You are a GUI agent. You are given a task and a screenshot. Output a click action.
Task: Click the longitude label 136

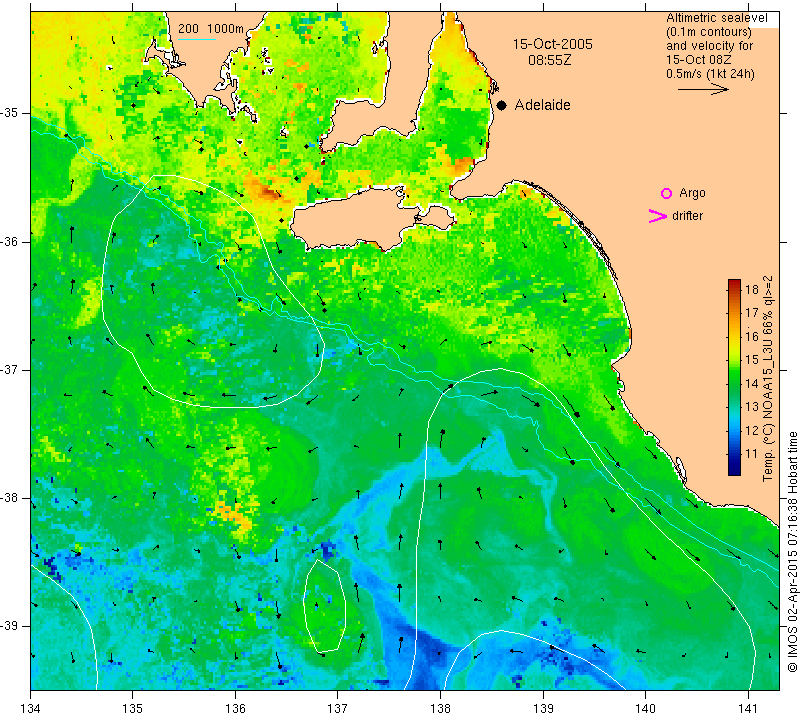click(x=235, y=708)
